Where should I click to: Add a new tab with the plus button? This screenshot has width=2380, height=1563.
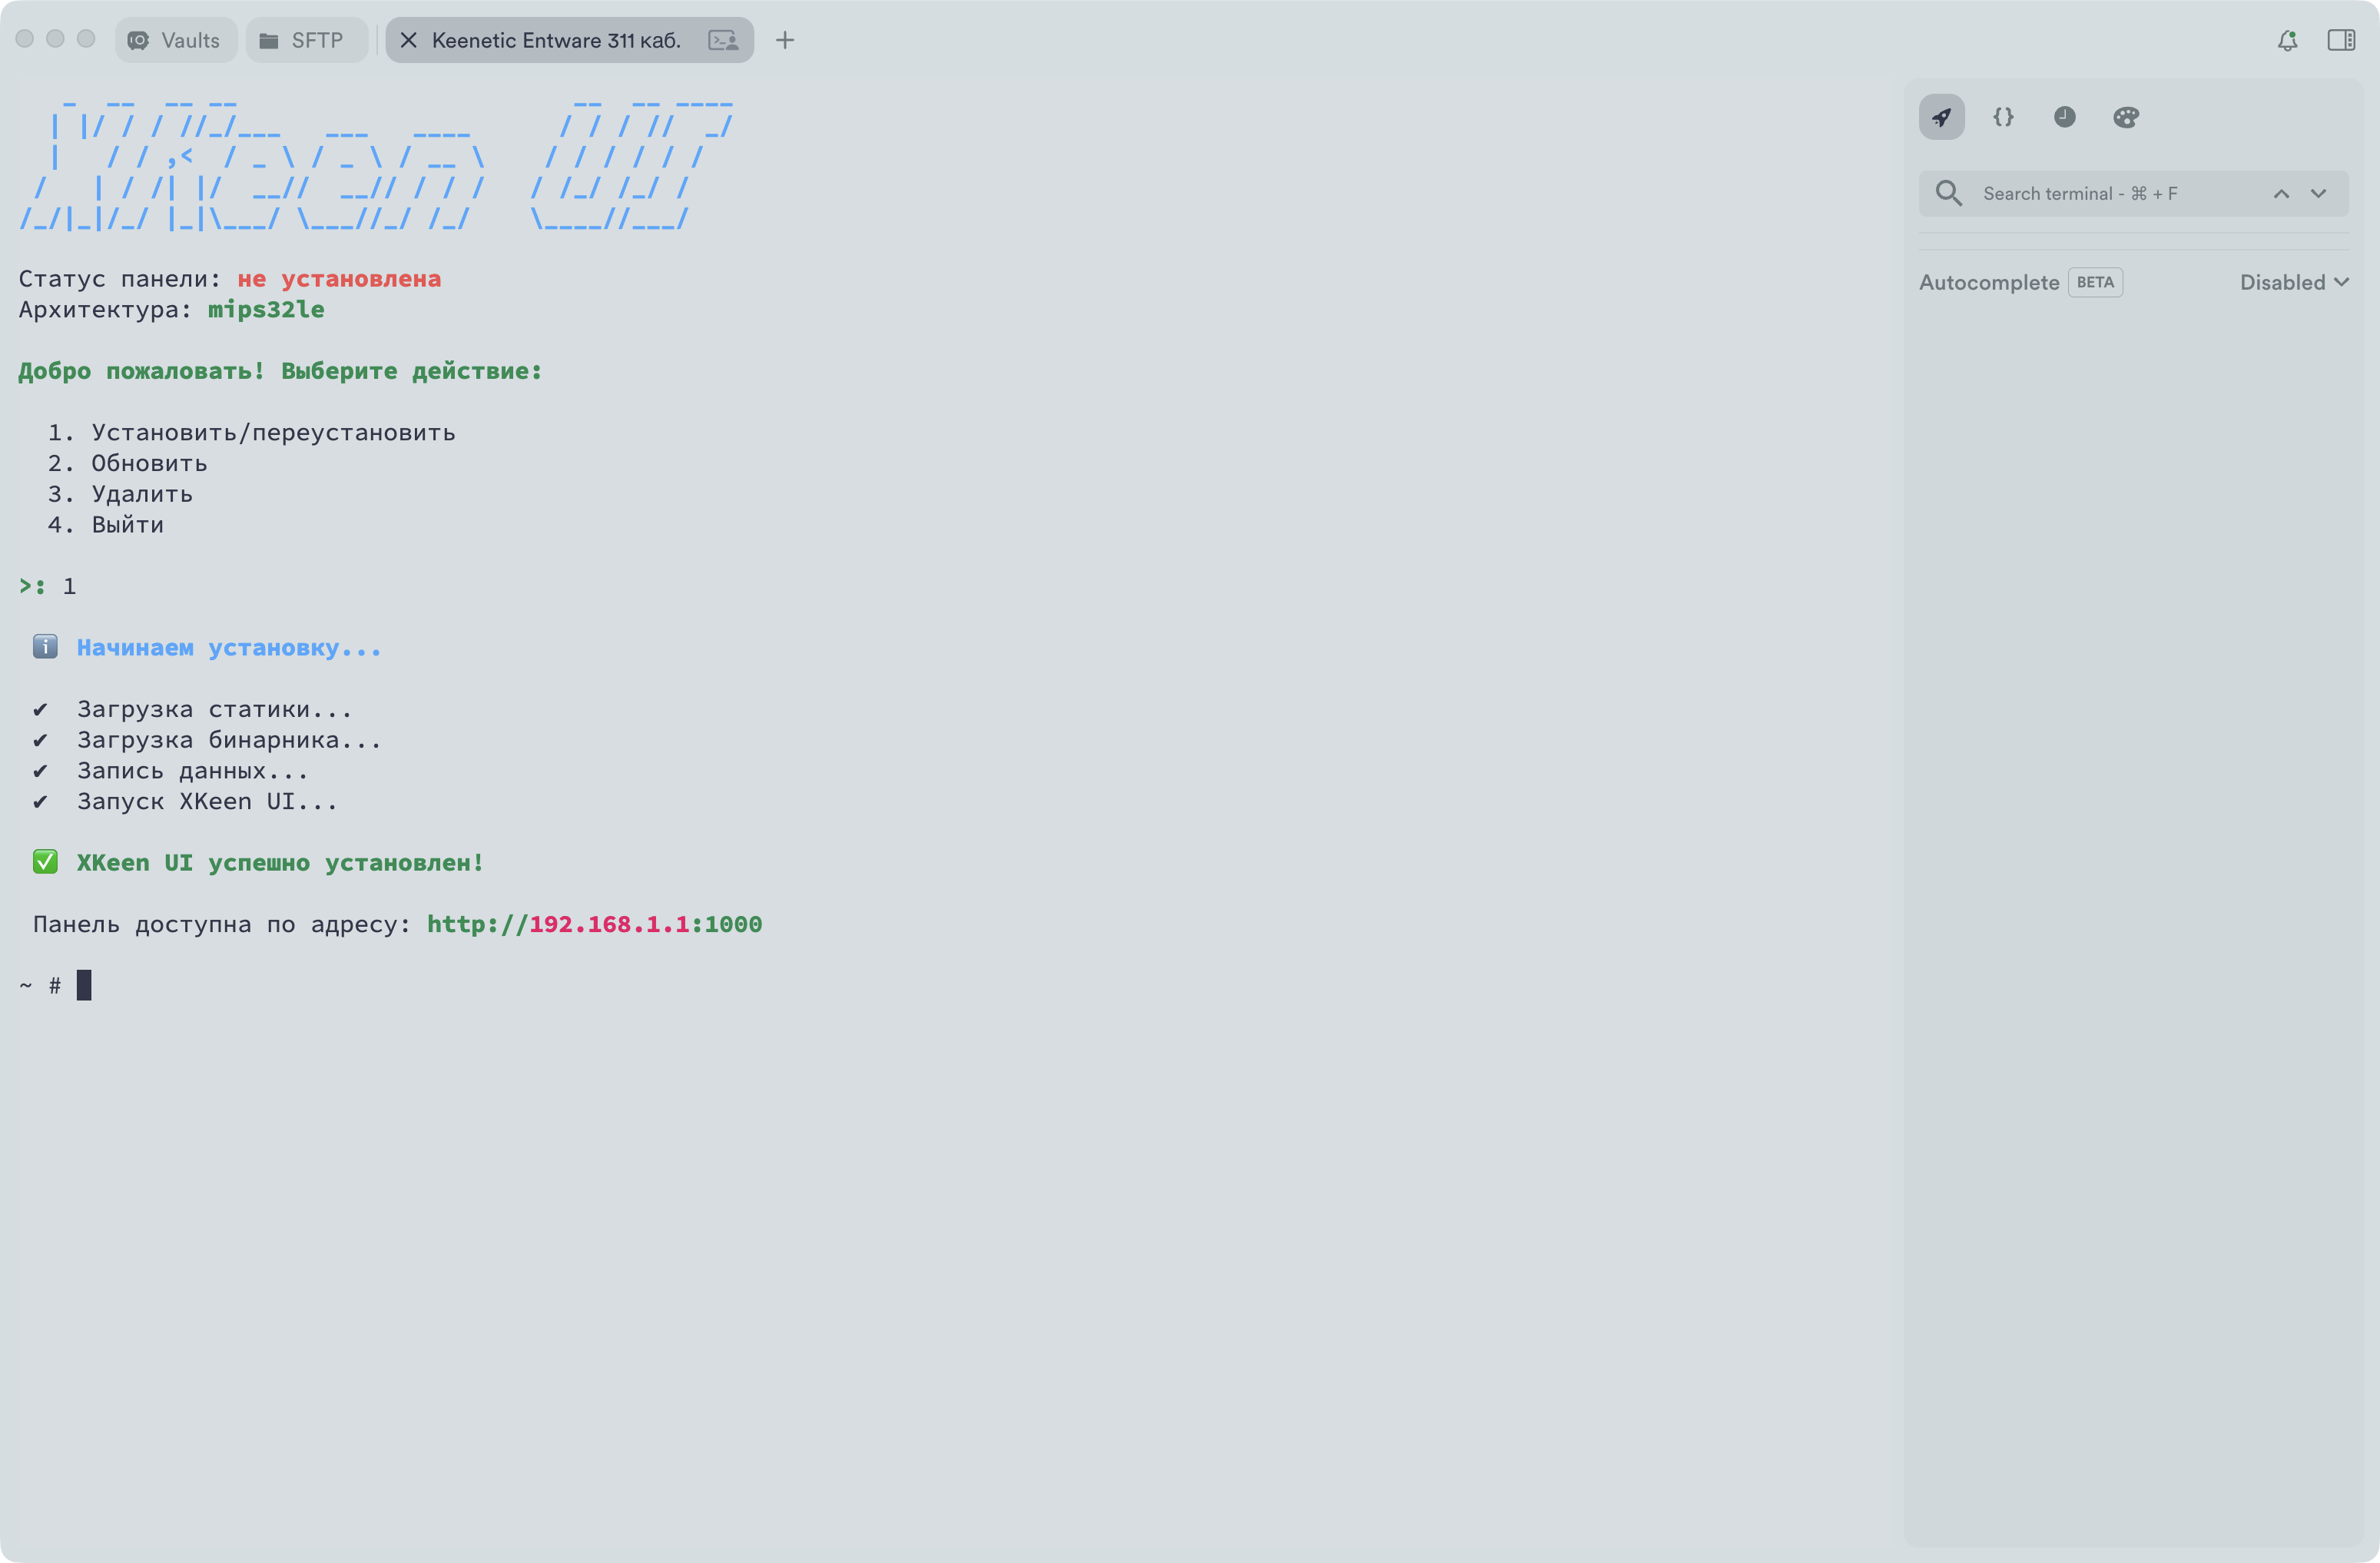tap(785, 40)
